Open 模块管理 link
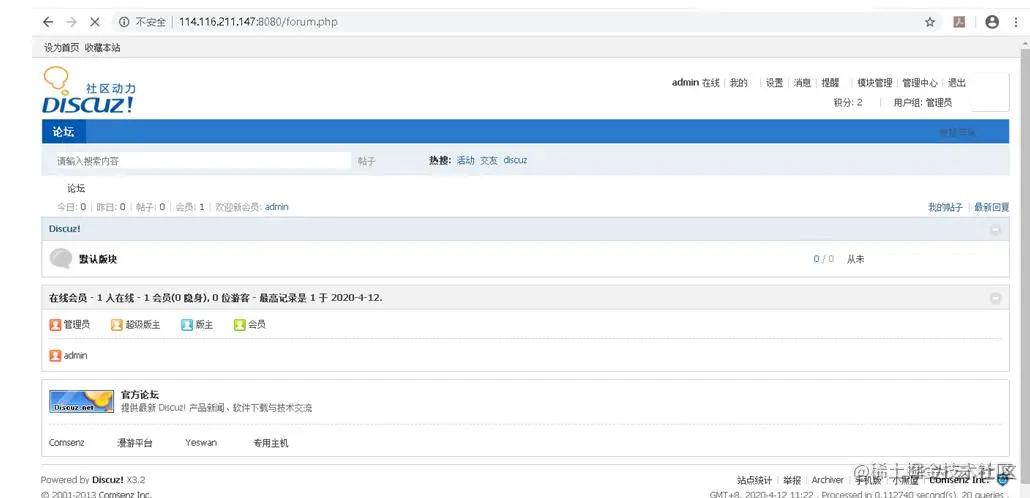Image resolution: width=1030 pixels, height=498 pixels. click(874, 83)
